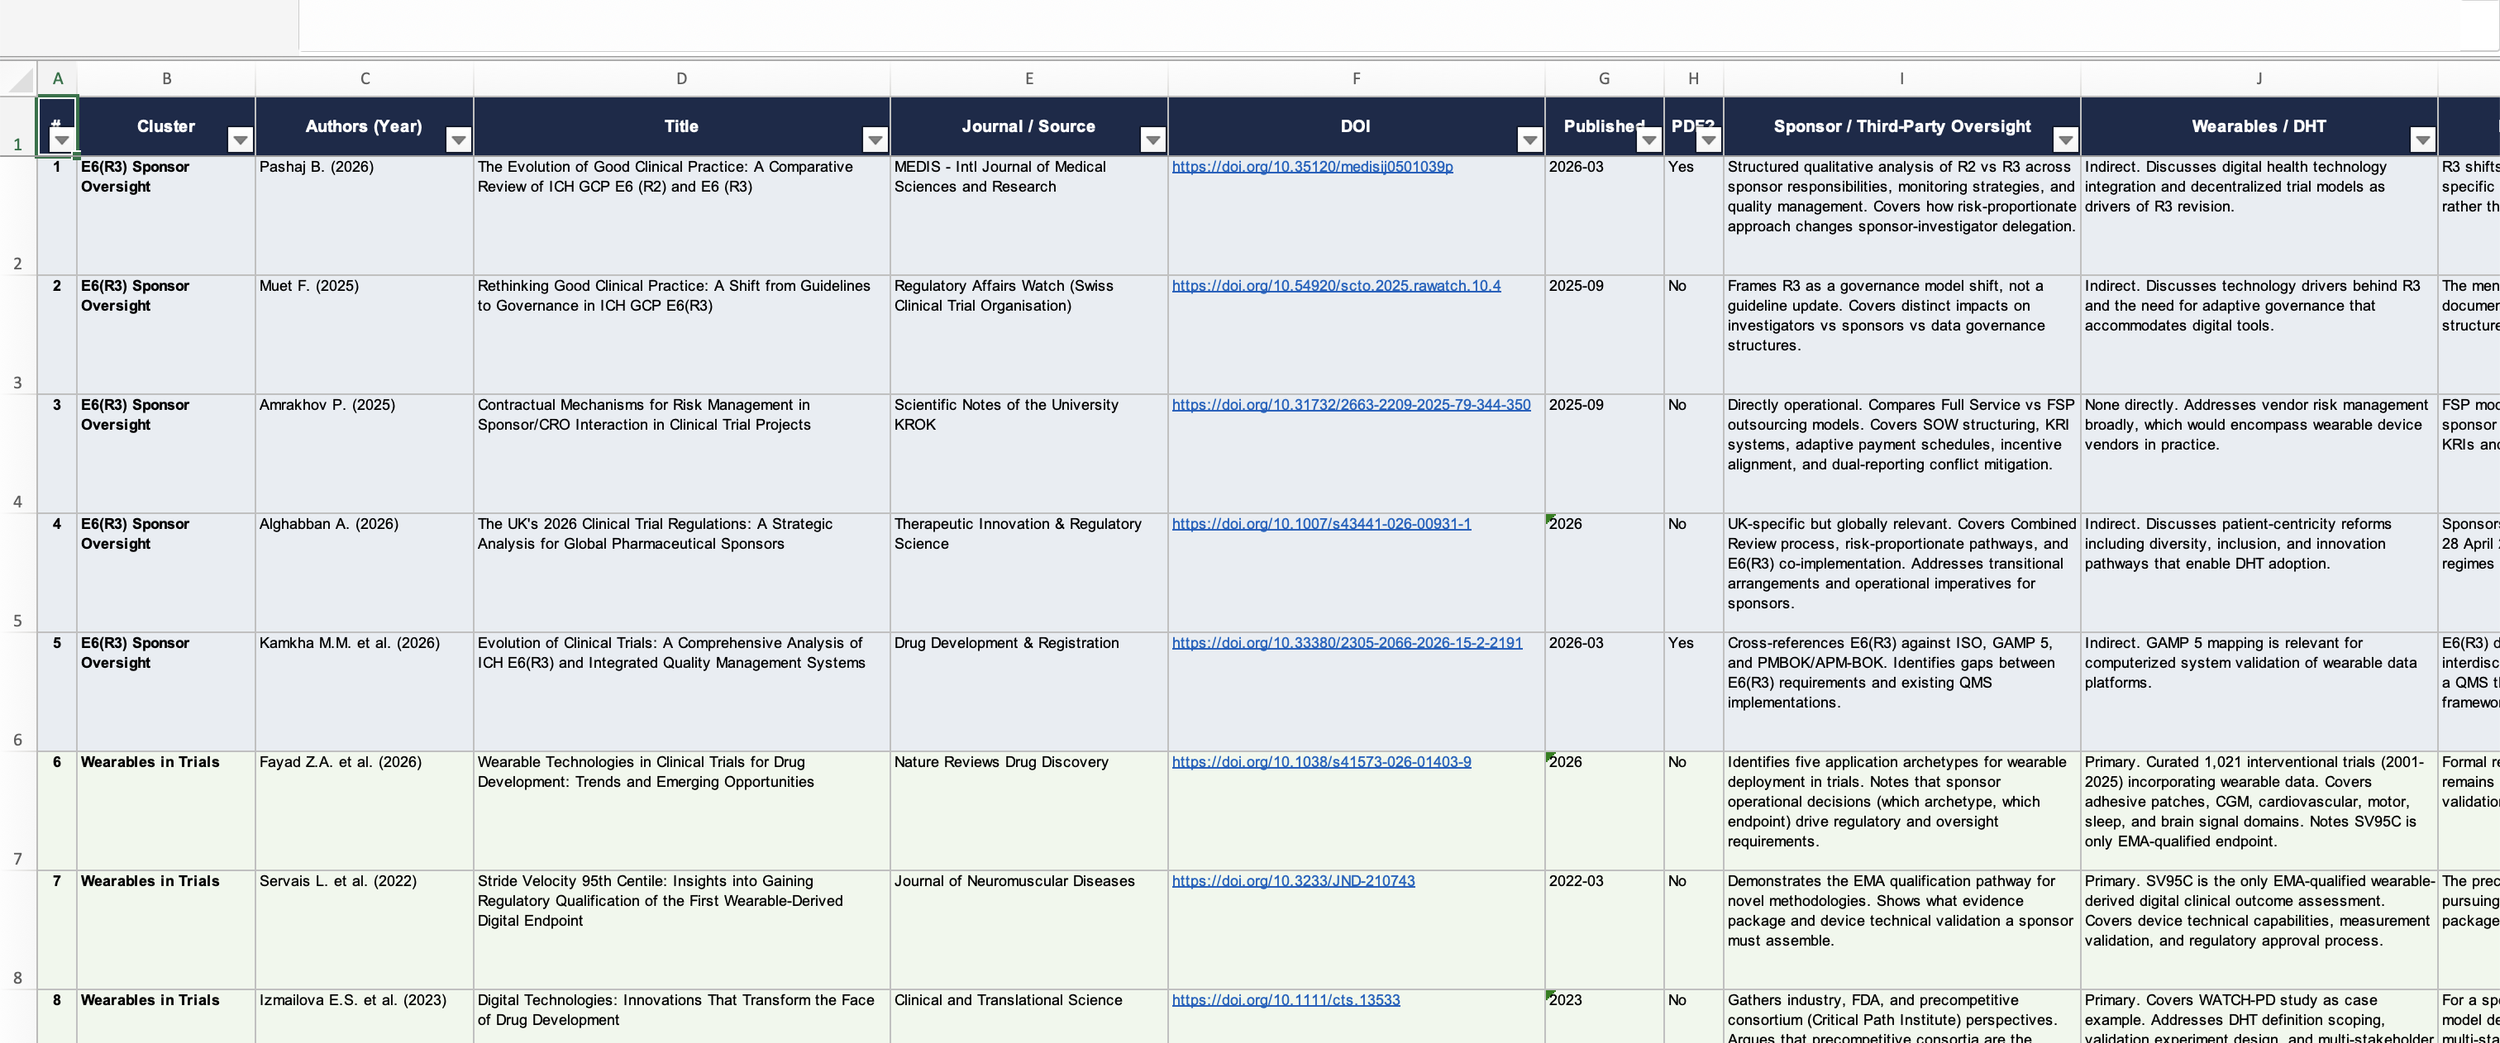Select the "Kamkha M.M. et al. (2026)" cell
The height and width of the screenshot is (1043, 2500).
(x=364, y=691)
